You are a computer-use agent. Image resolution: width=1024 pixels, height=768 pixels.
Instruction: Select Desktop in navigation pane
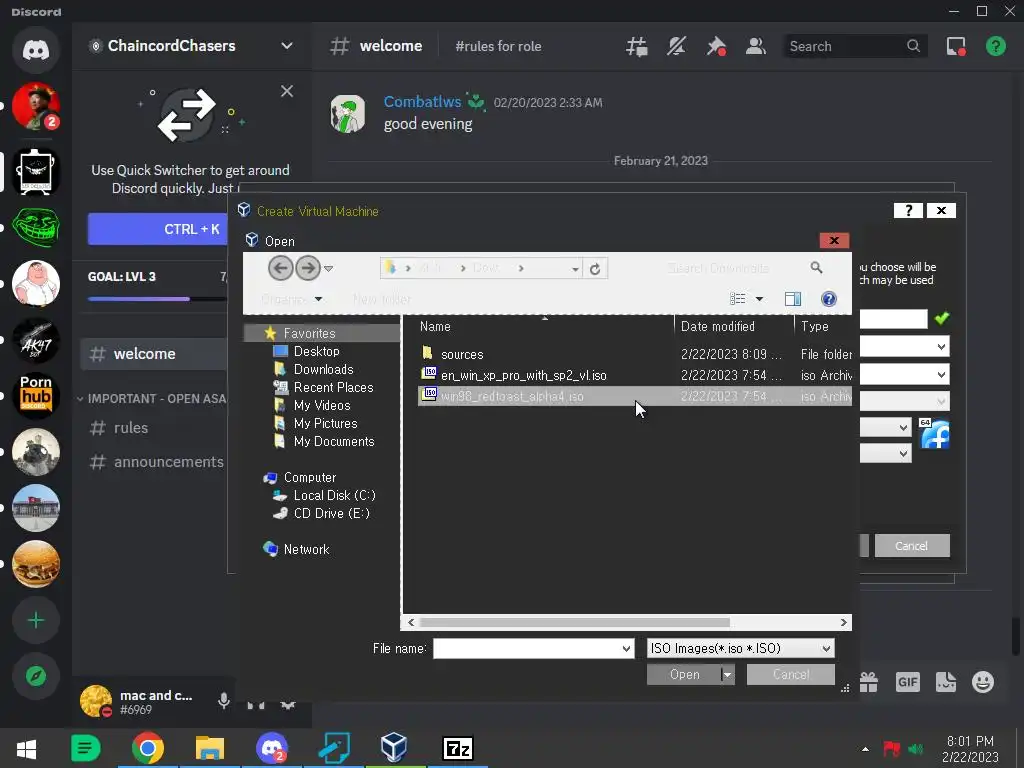(x=316, y=351)
